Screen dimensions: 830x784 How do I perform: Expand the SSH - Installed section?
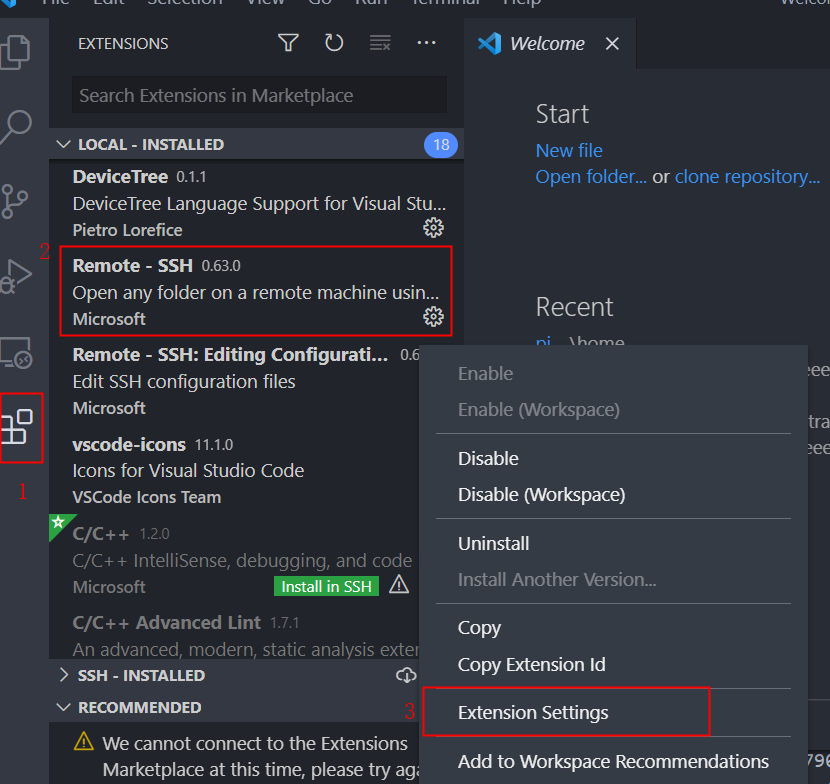pyautogui.click(x=64, y=675)
